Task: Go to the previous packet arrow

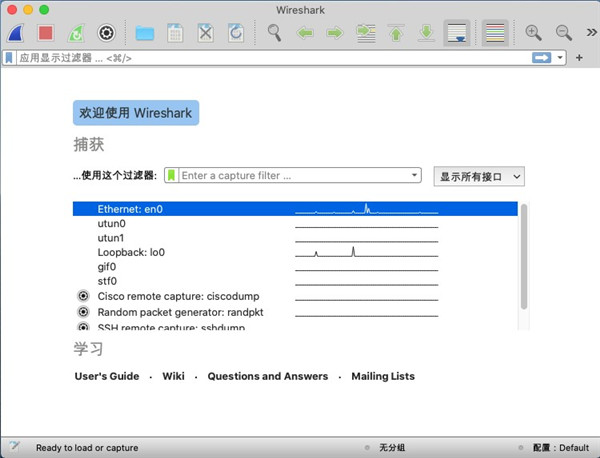Action: (305, 32)
